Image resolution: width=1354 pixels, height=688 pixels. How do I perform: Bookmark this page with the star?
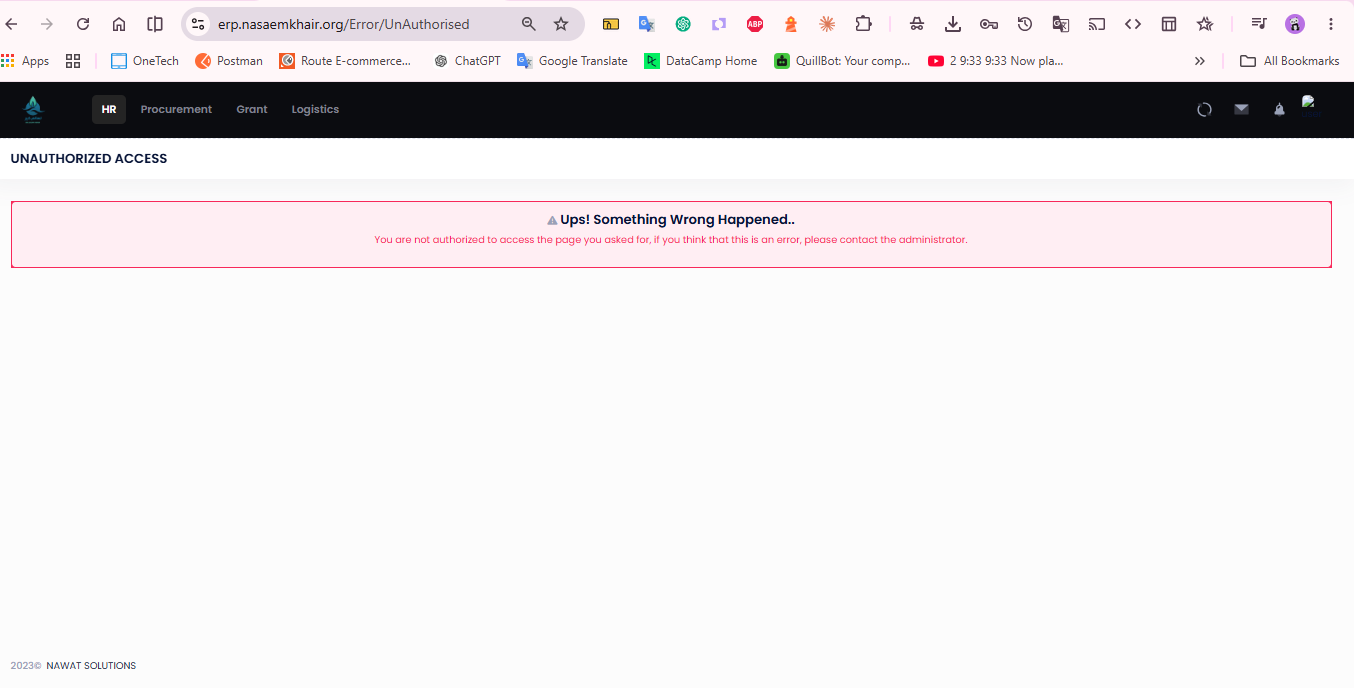pos(561,24)
